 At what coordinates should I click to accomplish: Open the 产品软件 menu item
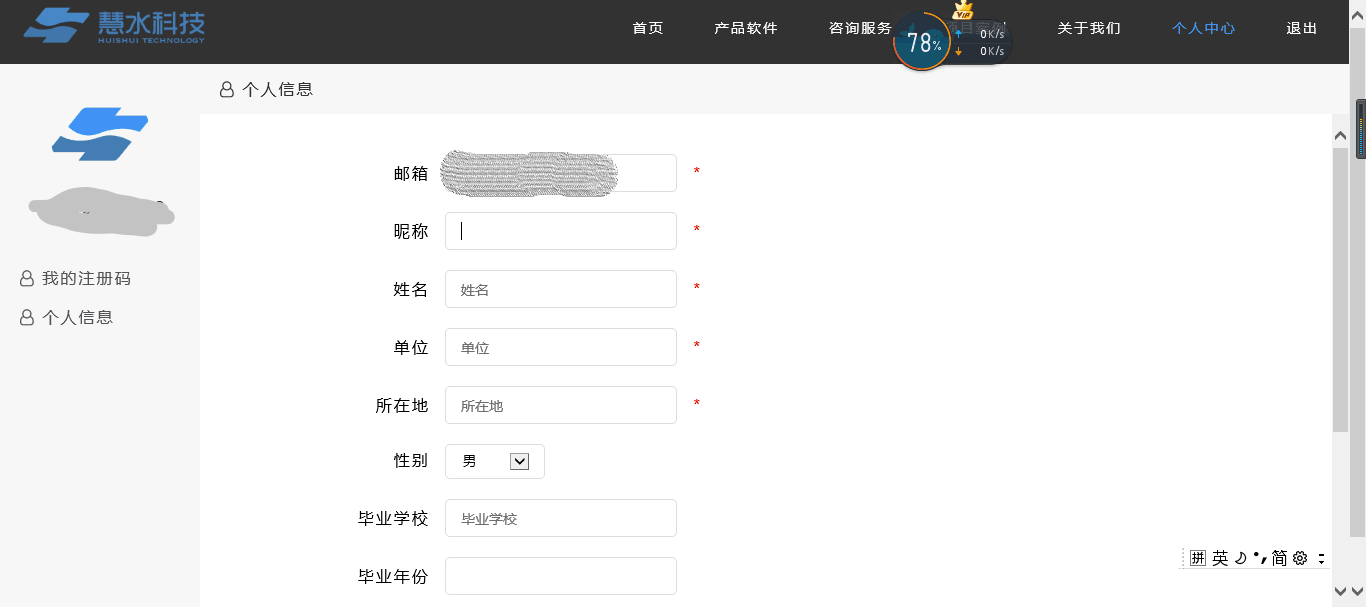click(746, 28)
